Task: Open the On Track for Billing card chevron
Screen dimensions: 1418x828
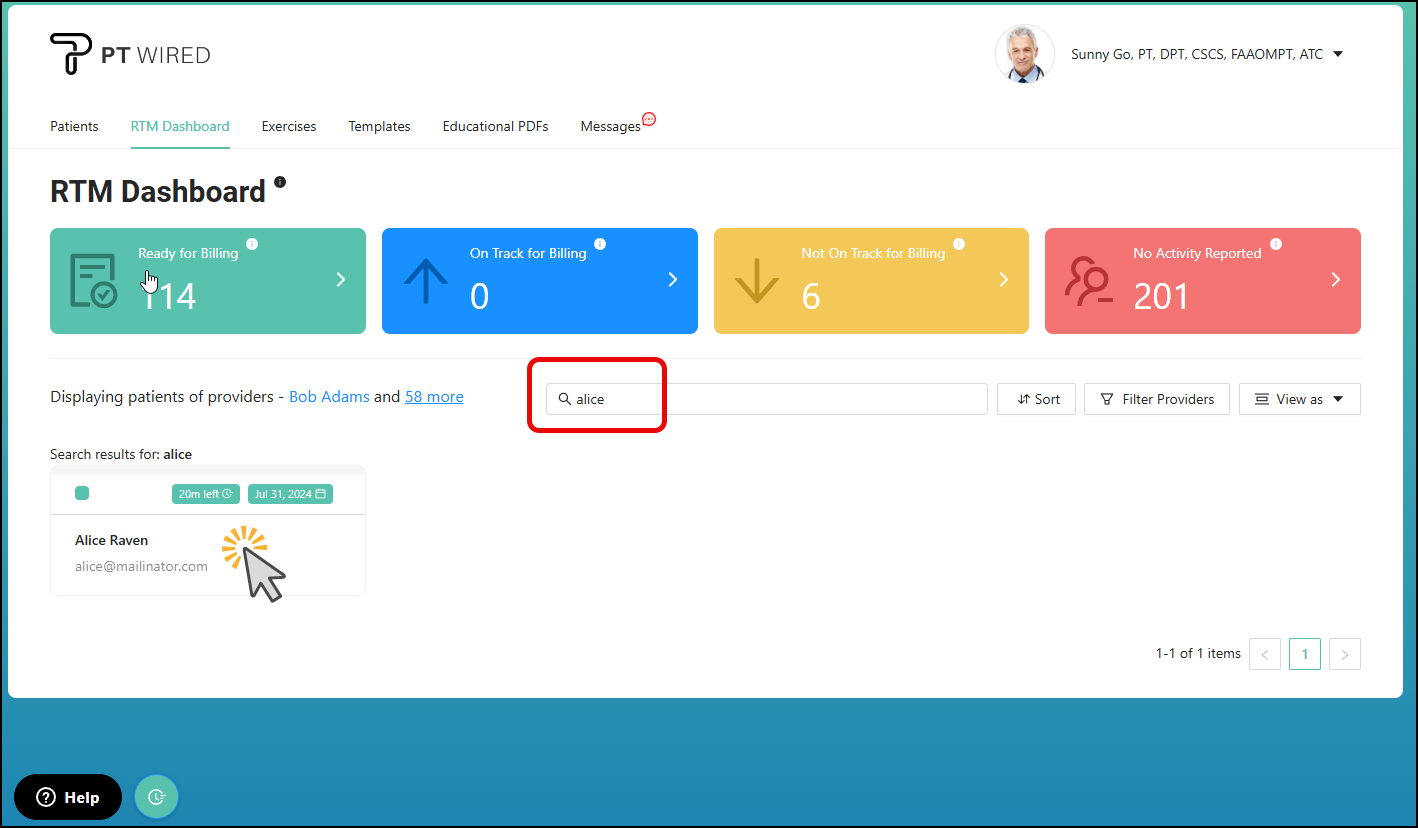Action: [x=672, y=280]
